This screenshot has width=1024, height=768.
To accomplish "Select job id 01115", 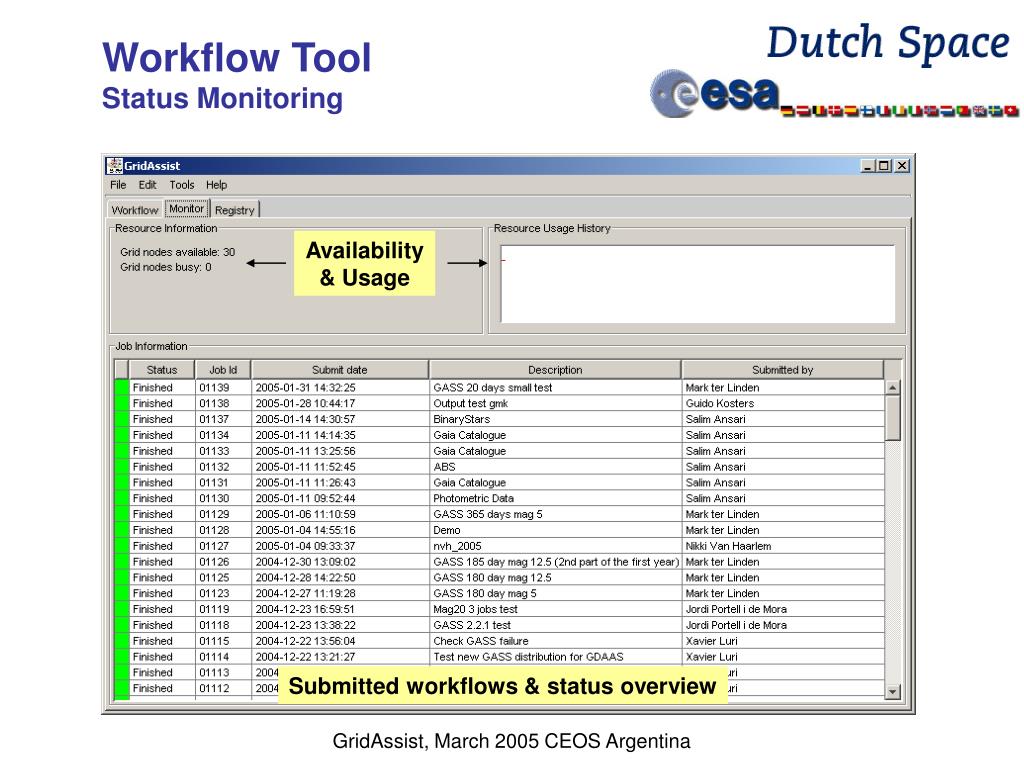I will pyautogui.click(x=223, y=641).
